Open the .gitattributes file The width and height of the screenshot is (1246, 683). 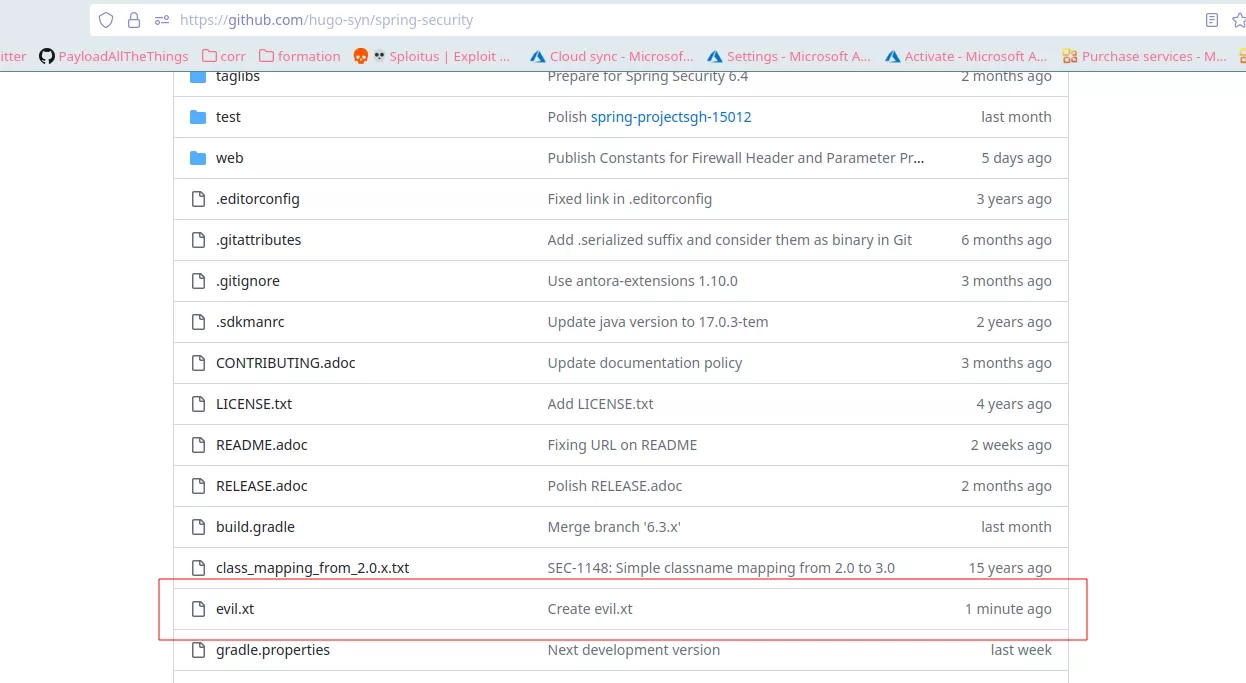pyautogui.click(x=258, y=240)
